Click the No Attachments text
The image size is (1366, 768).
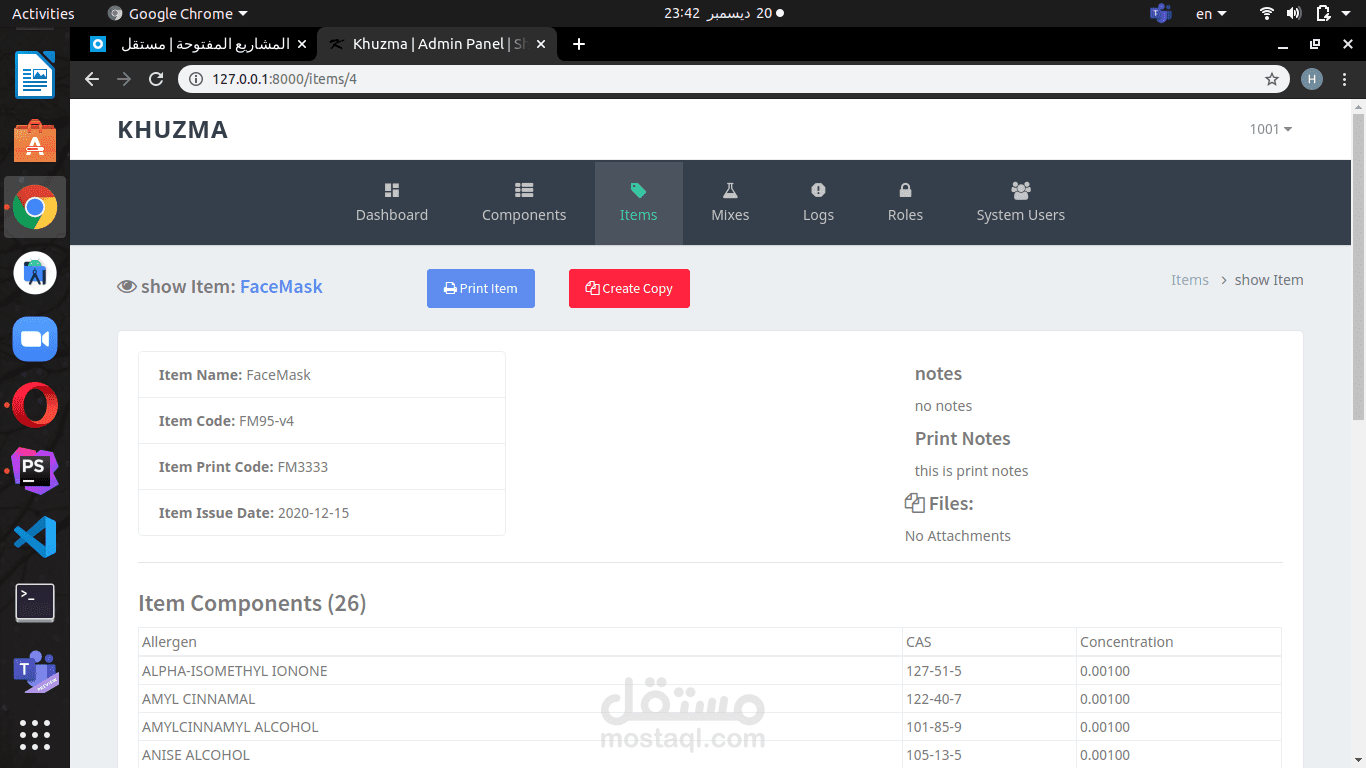(957, 536)
